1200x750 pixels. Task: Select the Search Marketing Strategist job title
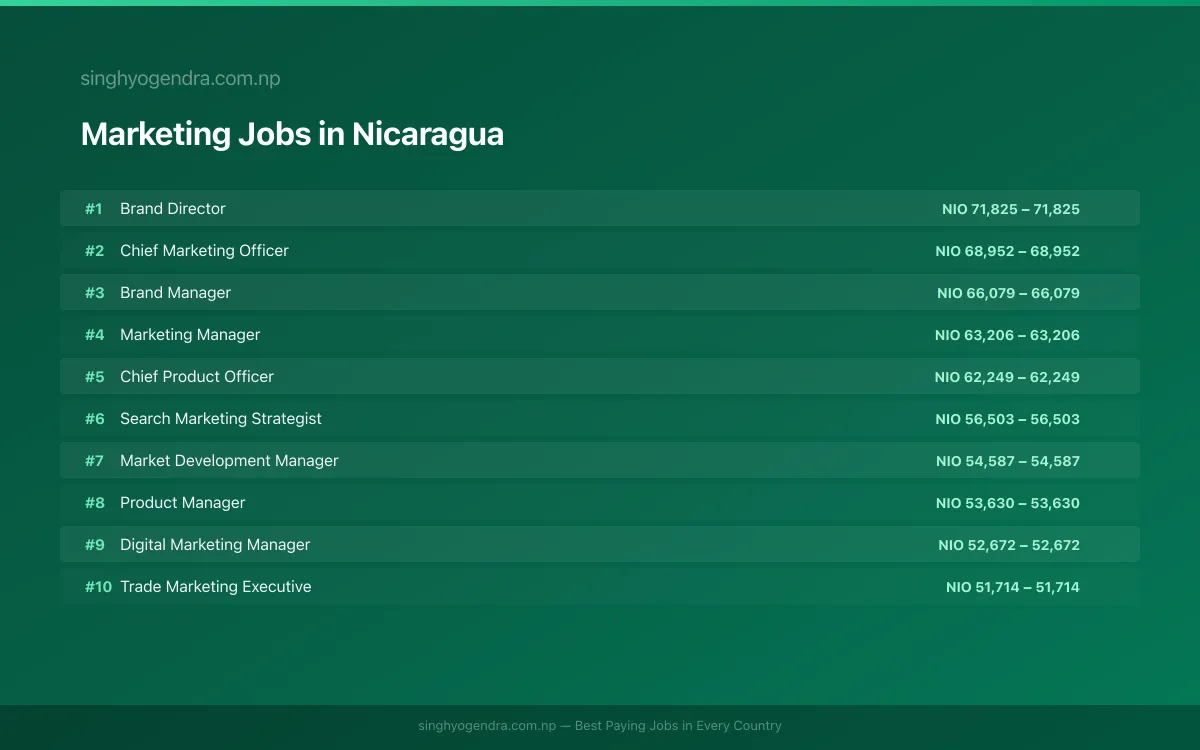click(x=221, y=419)
